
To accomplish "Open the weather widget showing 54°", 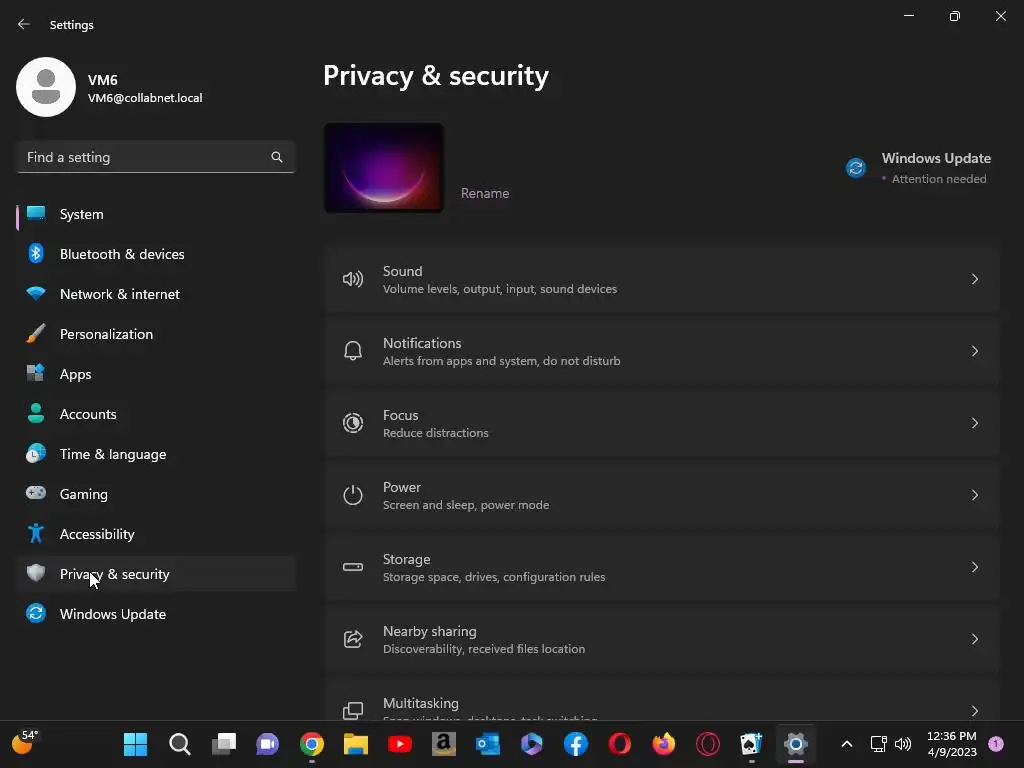I will tap(25, 742).
